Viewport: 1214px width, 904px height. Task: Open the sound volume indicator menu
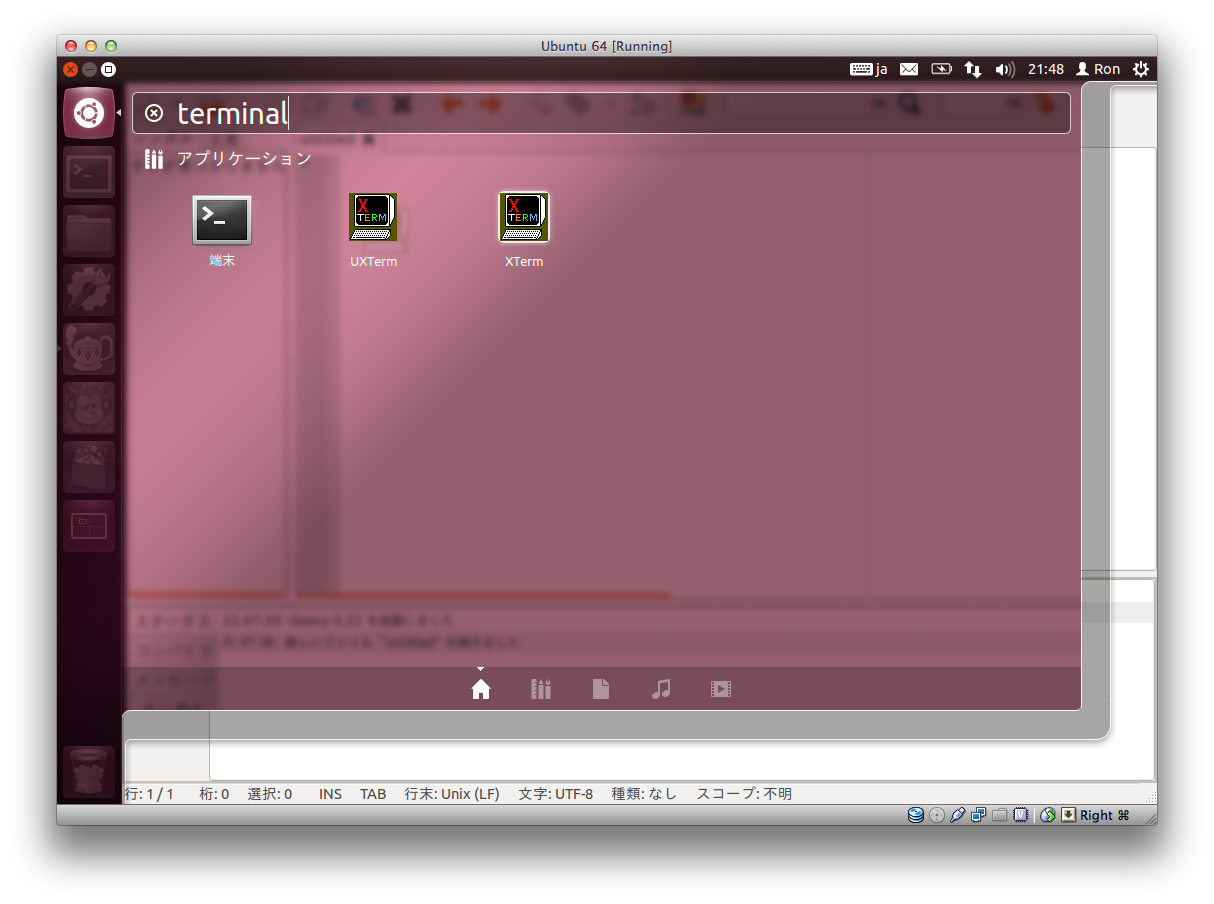[1005, 69]
